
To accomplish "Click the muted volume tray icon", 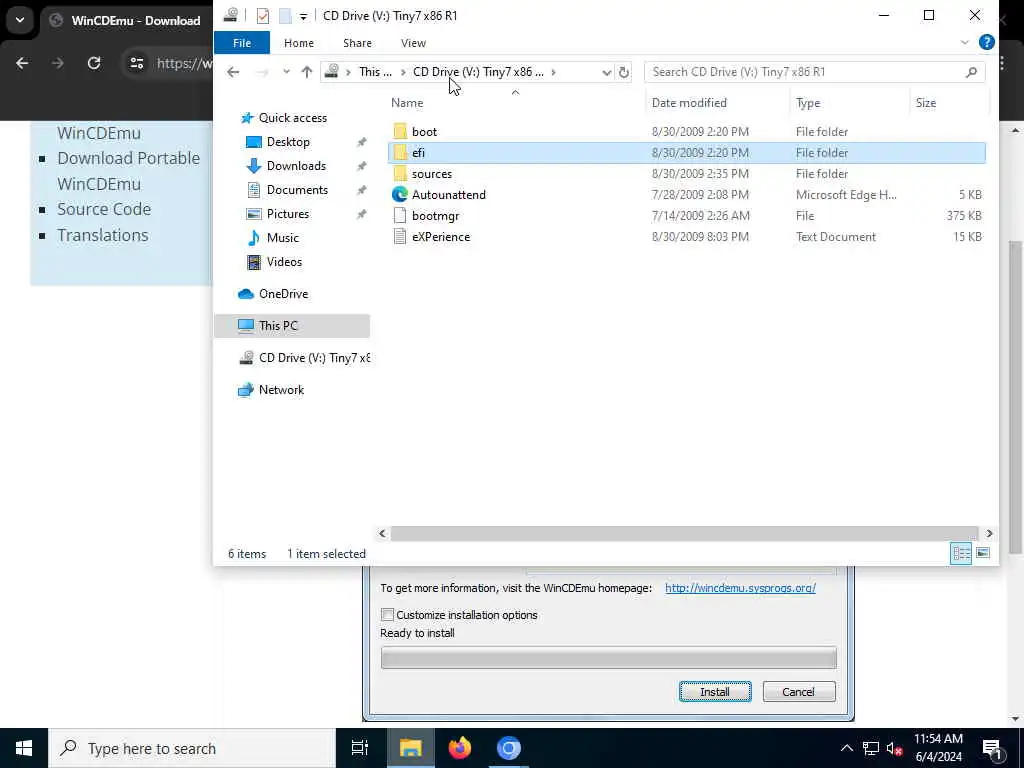I will click(894, 748).
